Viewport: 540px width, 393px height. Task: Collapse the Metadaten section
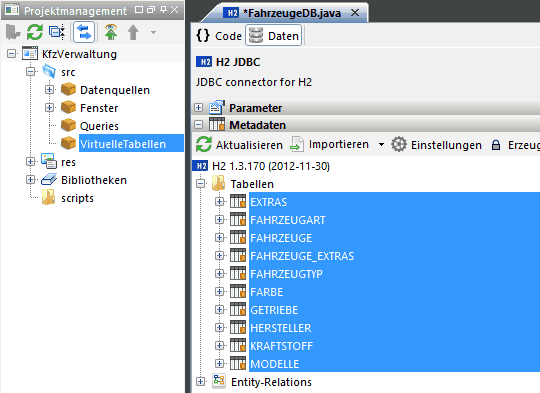[x=198, y=125]
